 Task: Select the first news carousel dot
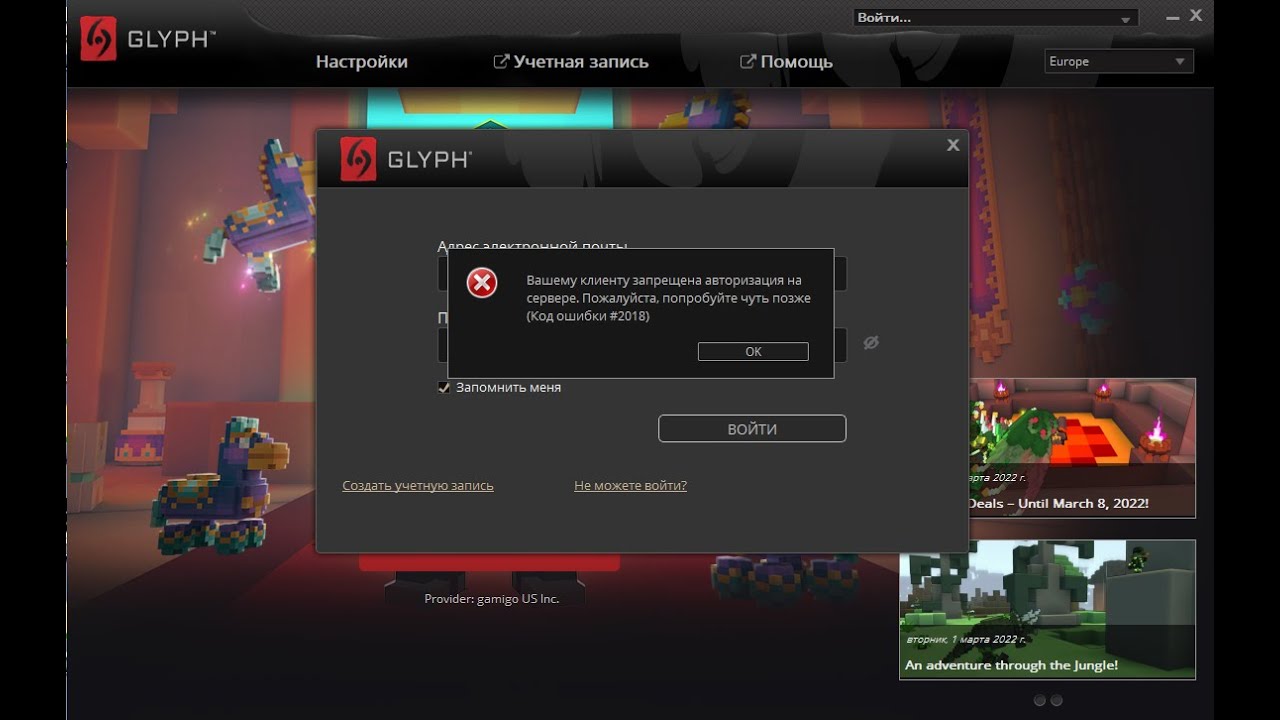[x=1040, y=701]
